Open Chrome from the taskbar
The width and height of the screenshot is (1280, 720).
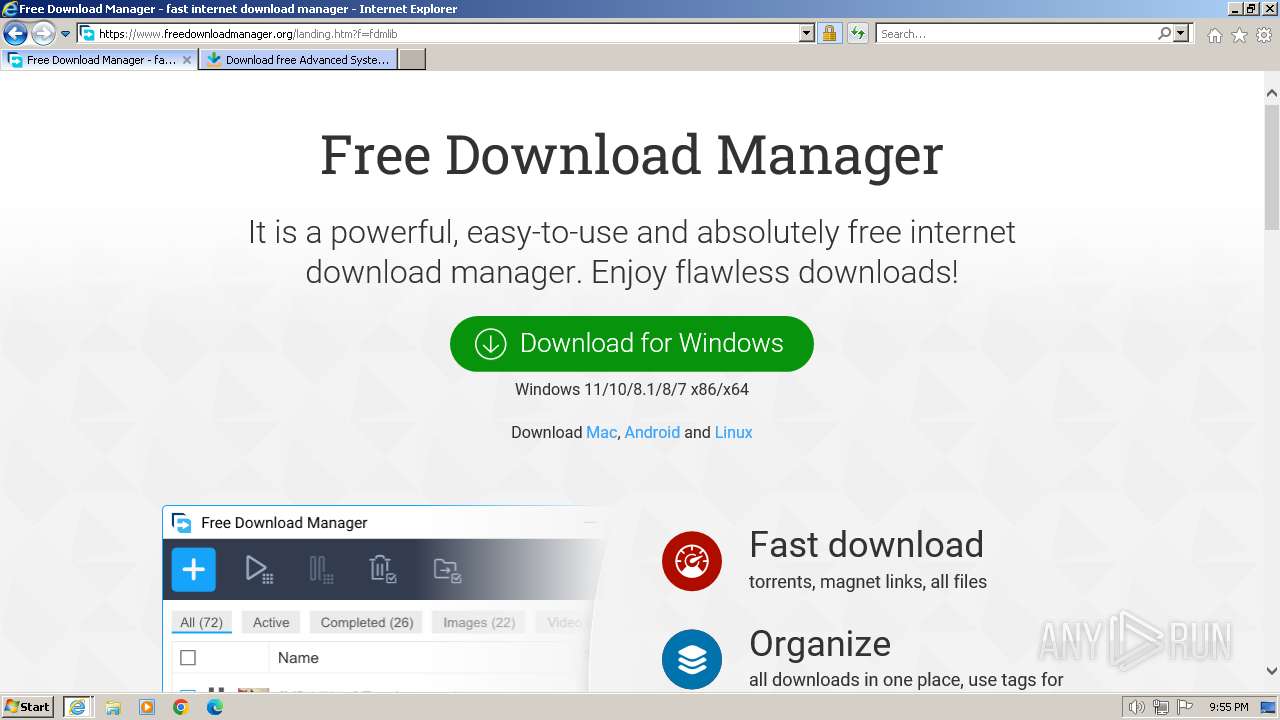pyautogui.click(x=181, y=707)
